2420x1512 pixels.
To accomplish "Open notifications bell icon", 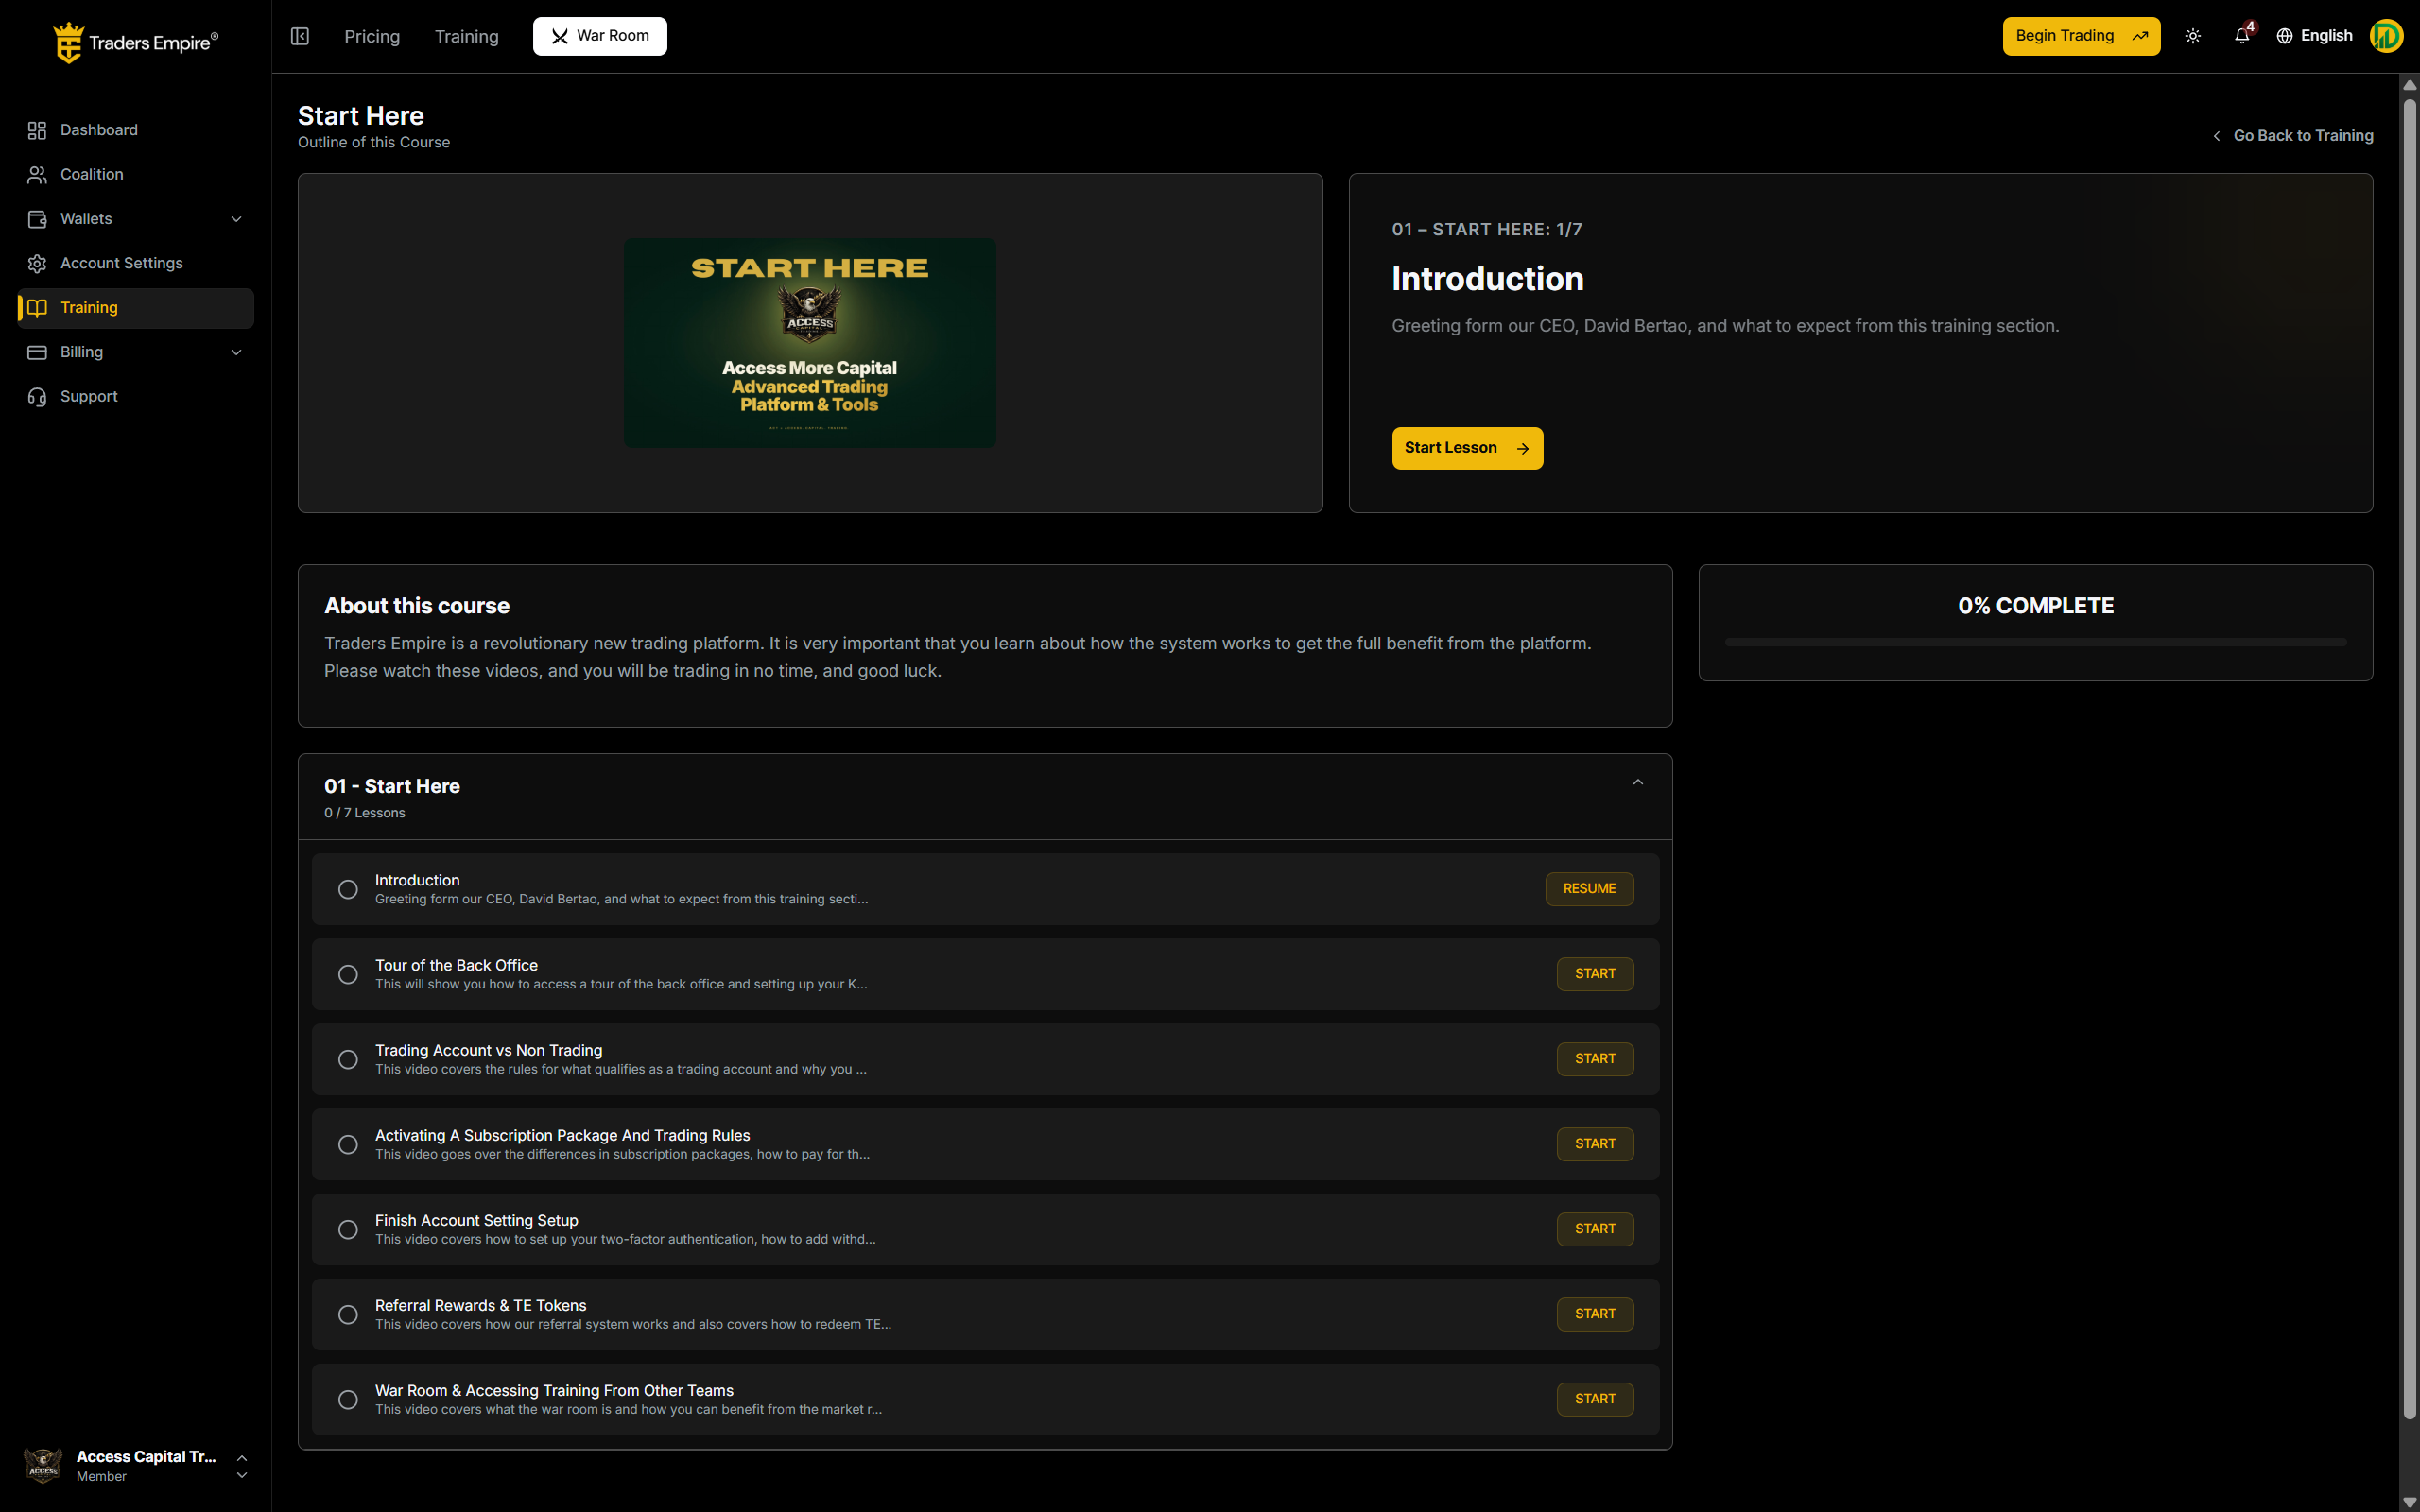I will pos(2242,36).
